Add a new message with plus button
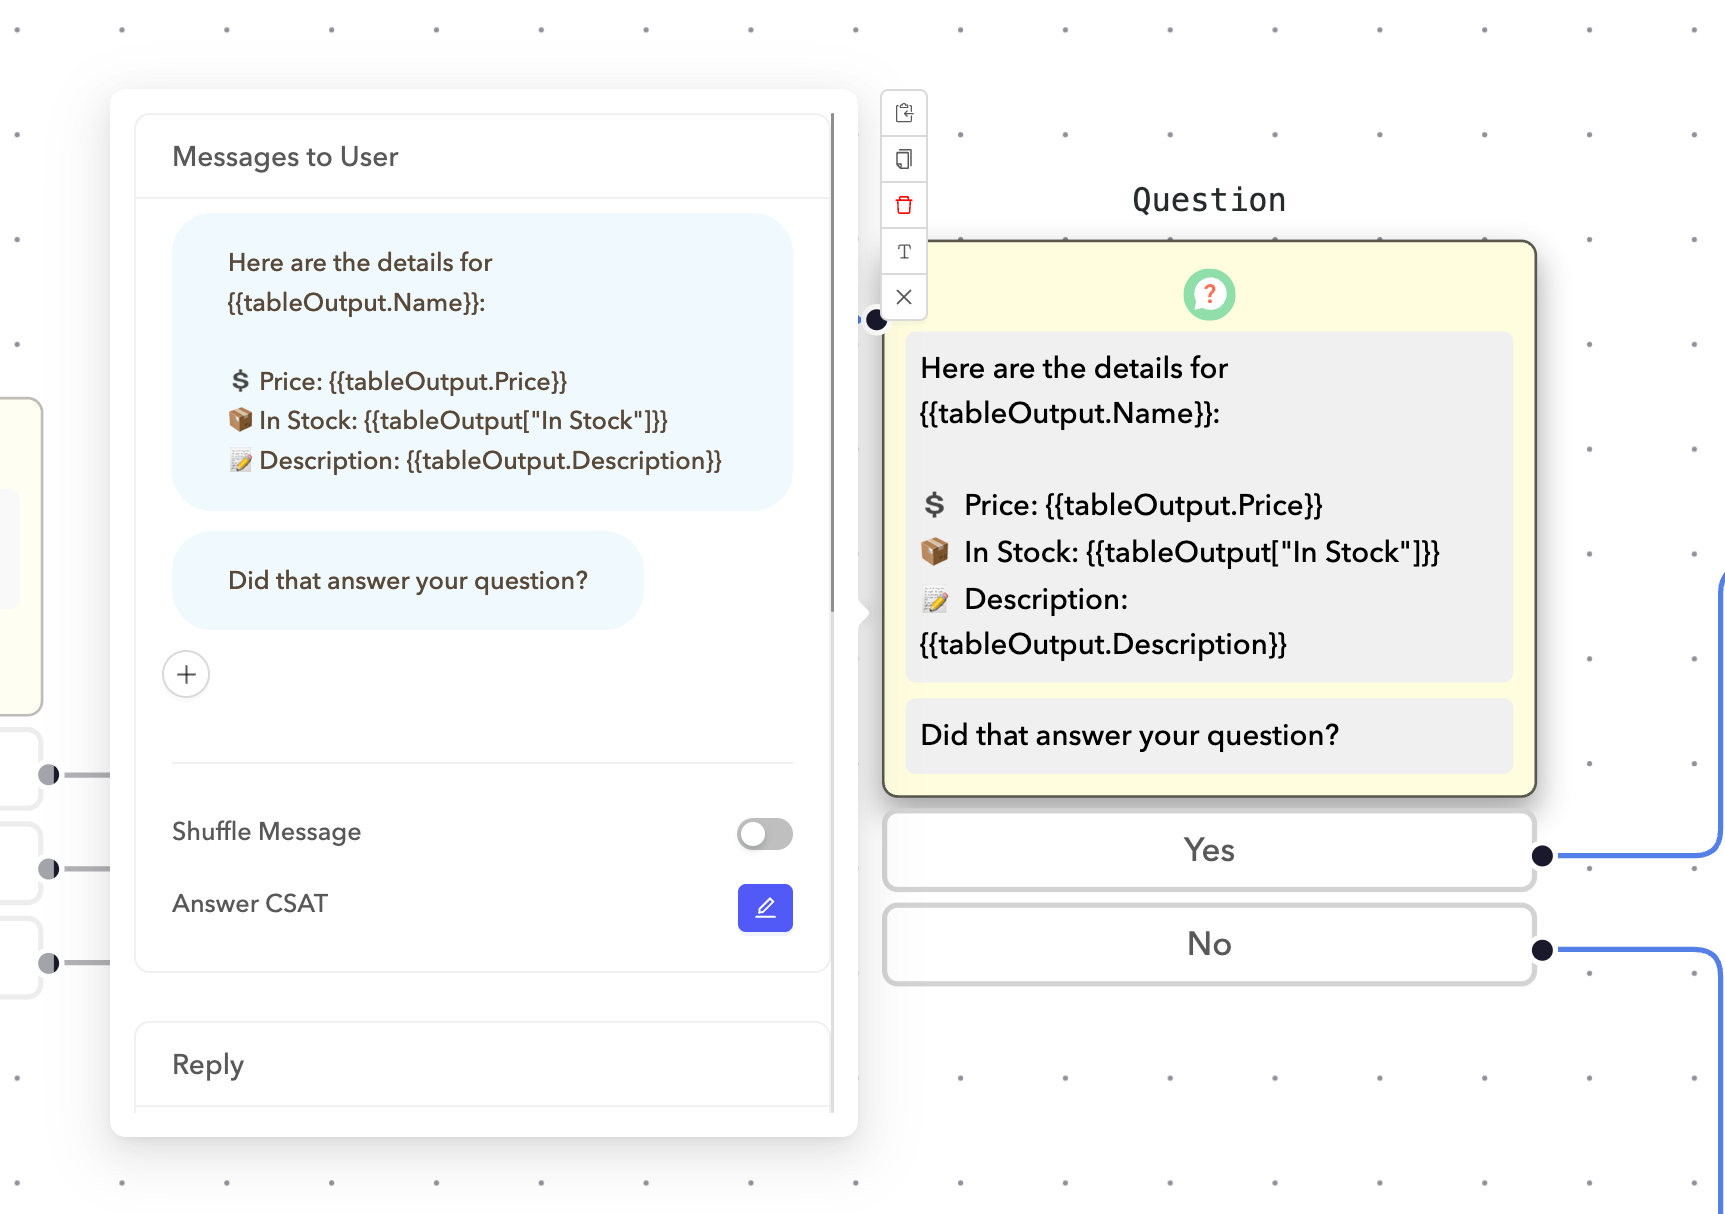This screenshot has height=1214, width=1725. tap(186, 675)
